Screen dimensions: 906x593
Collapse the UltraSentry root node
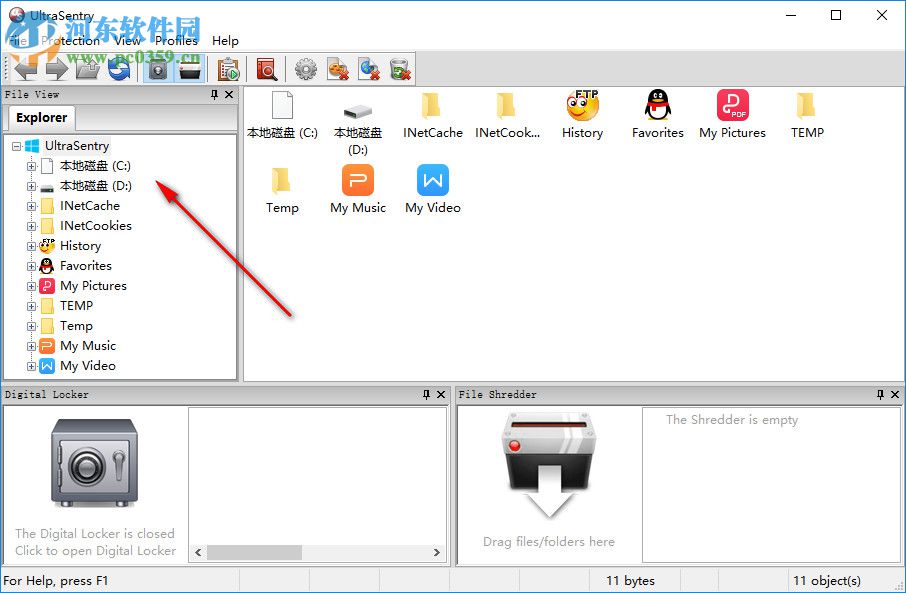click(x=16, y=146)
